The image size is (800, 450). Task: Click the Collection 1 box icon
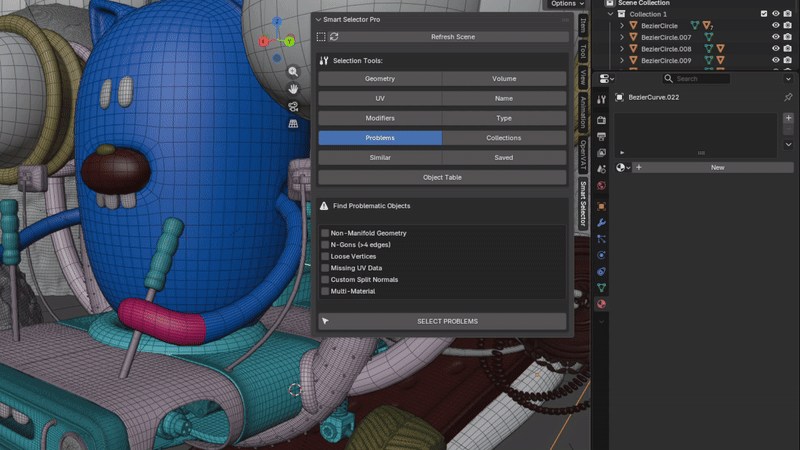tap(621, 14)
